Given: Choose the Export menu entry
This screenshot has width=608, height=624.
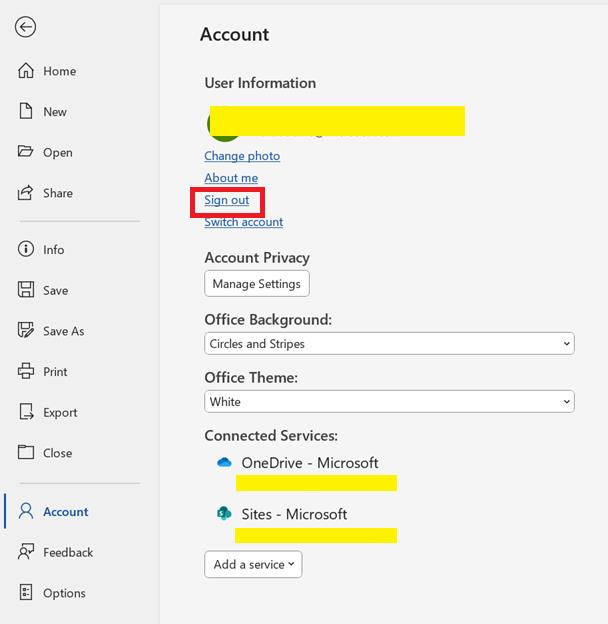Looking at the screenshot, I should click(60, 413).
